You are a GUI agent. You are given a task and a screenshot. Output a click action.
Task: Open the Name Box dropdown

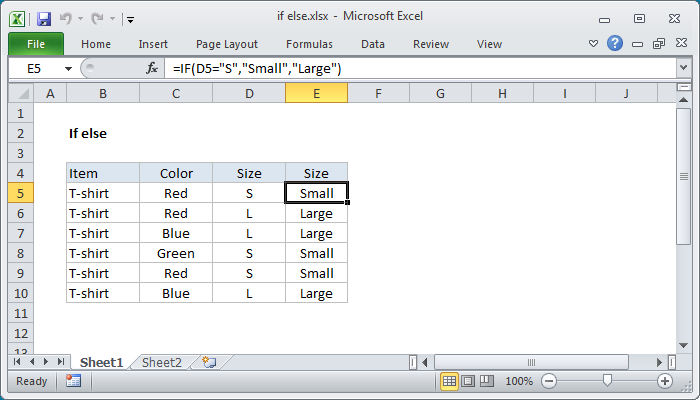[x=68, y=68]
